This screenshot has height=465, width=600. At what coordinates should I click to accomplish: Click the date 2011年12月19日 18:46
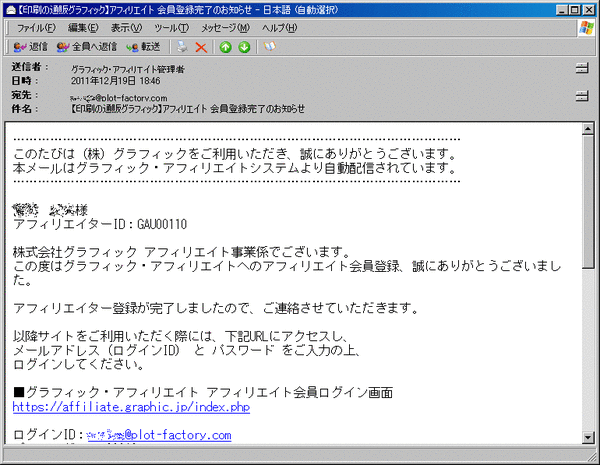(116, 81)
